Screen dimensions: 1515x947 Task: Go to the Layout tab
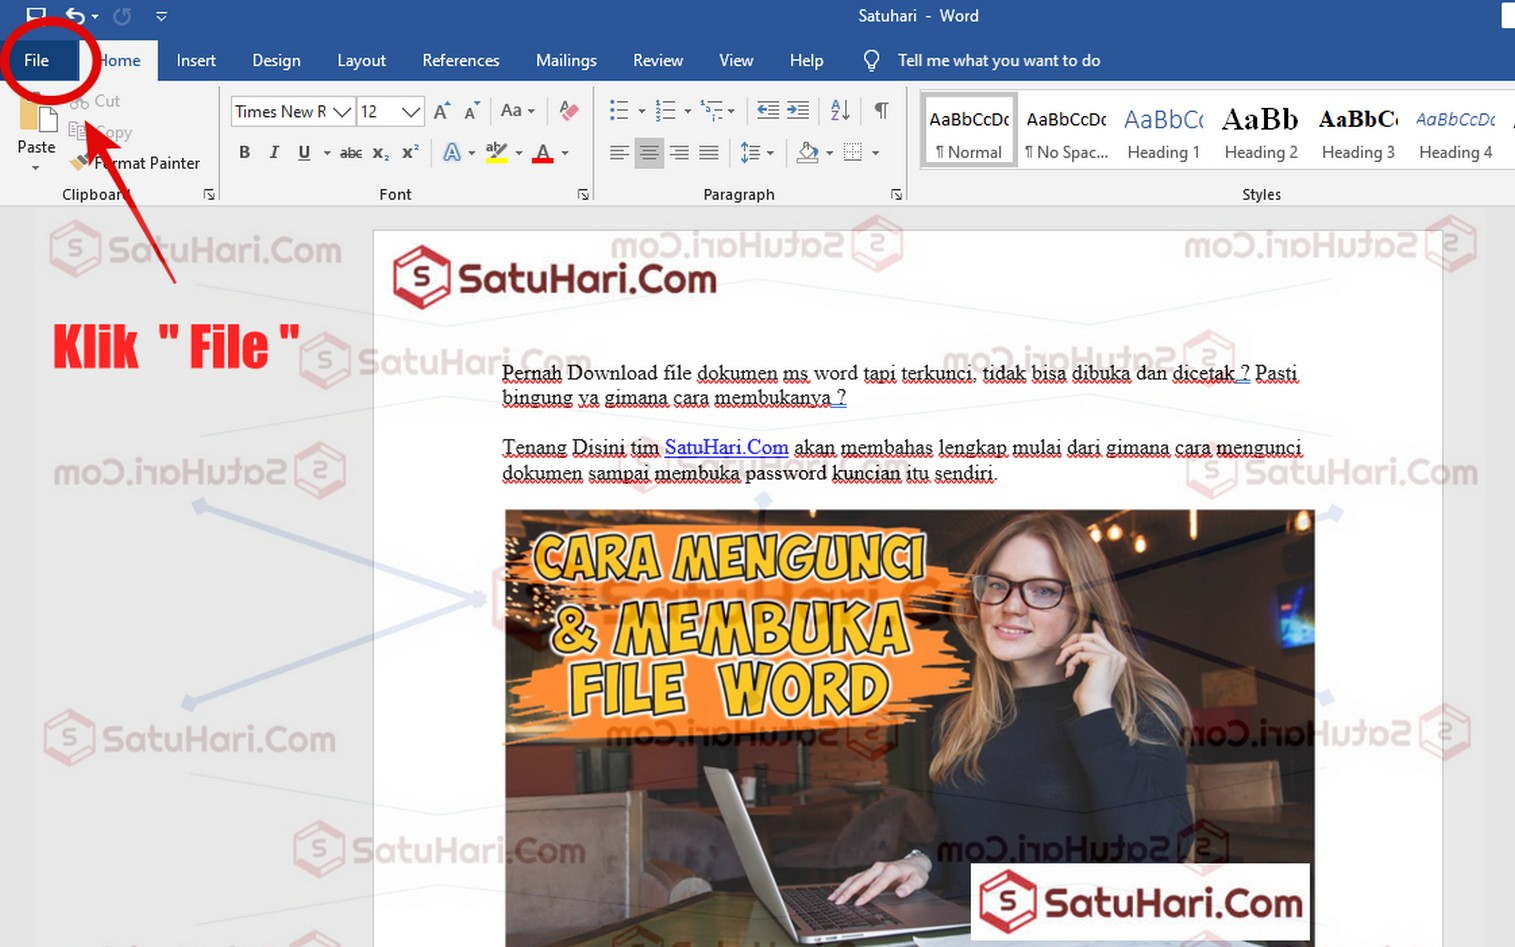361,60
